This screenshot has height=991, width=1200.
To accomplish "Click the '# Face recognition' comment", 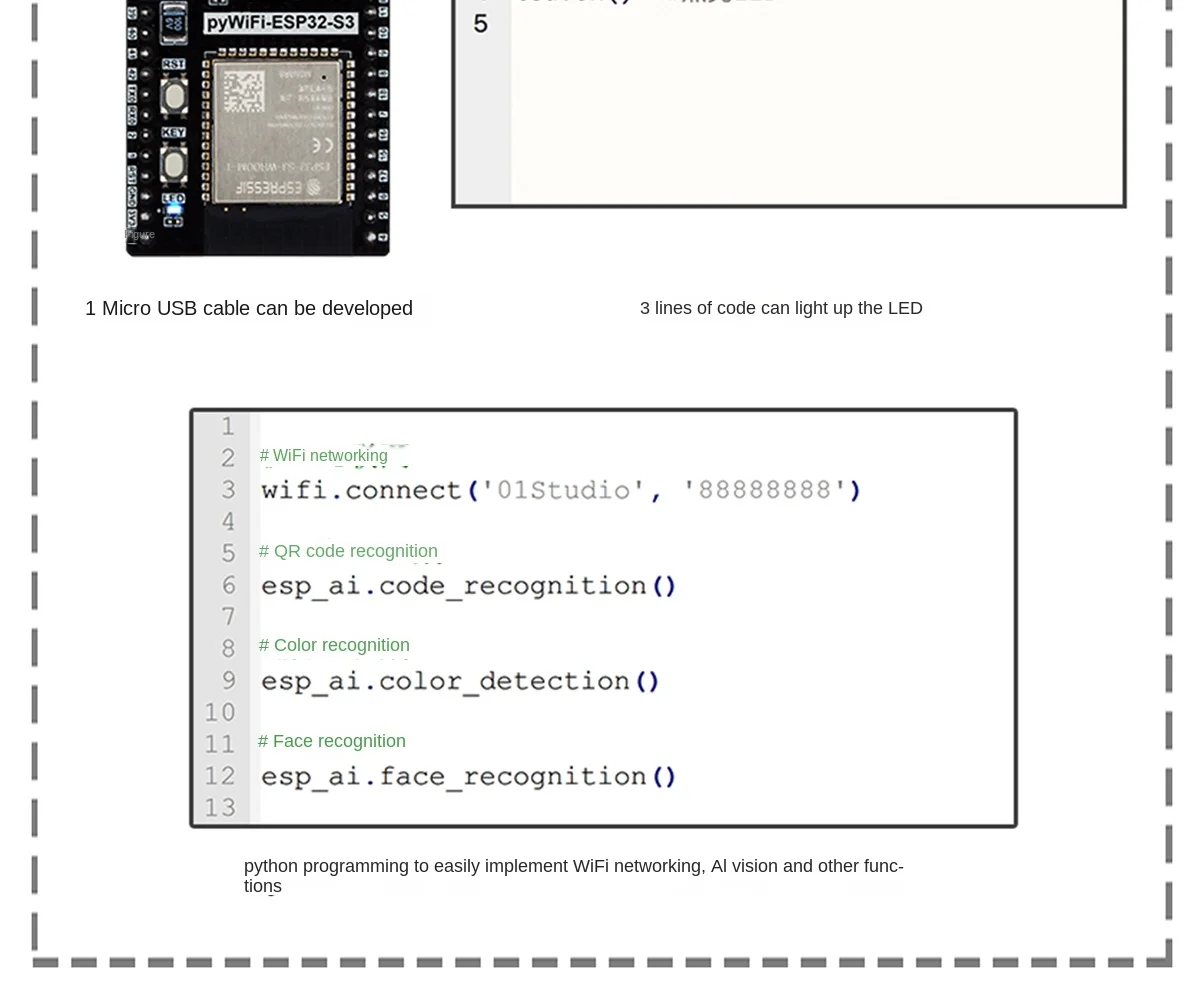I will 332,741.
